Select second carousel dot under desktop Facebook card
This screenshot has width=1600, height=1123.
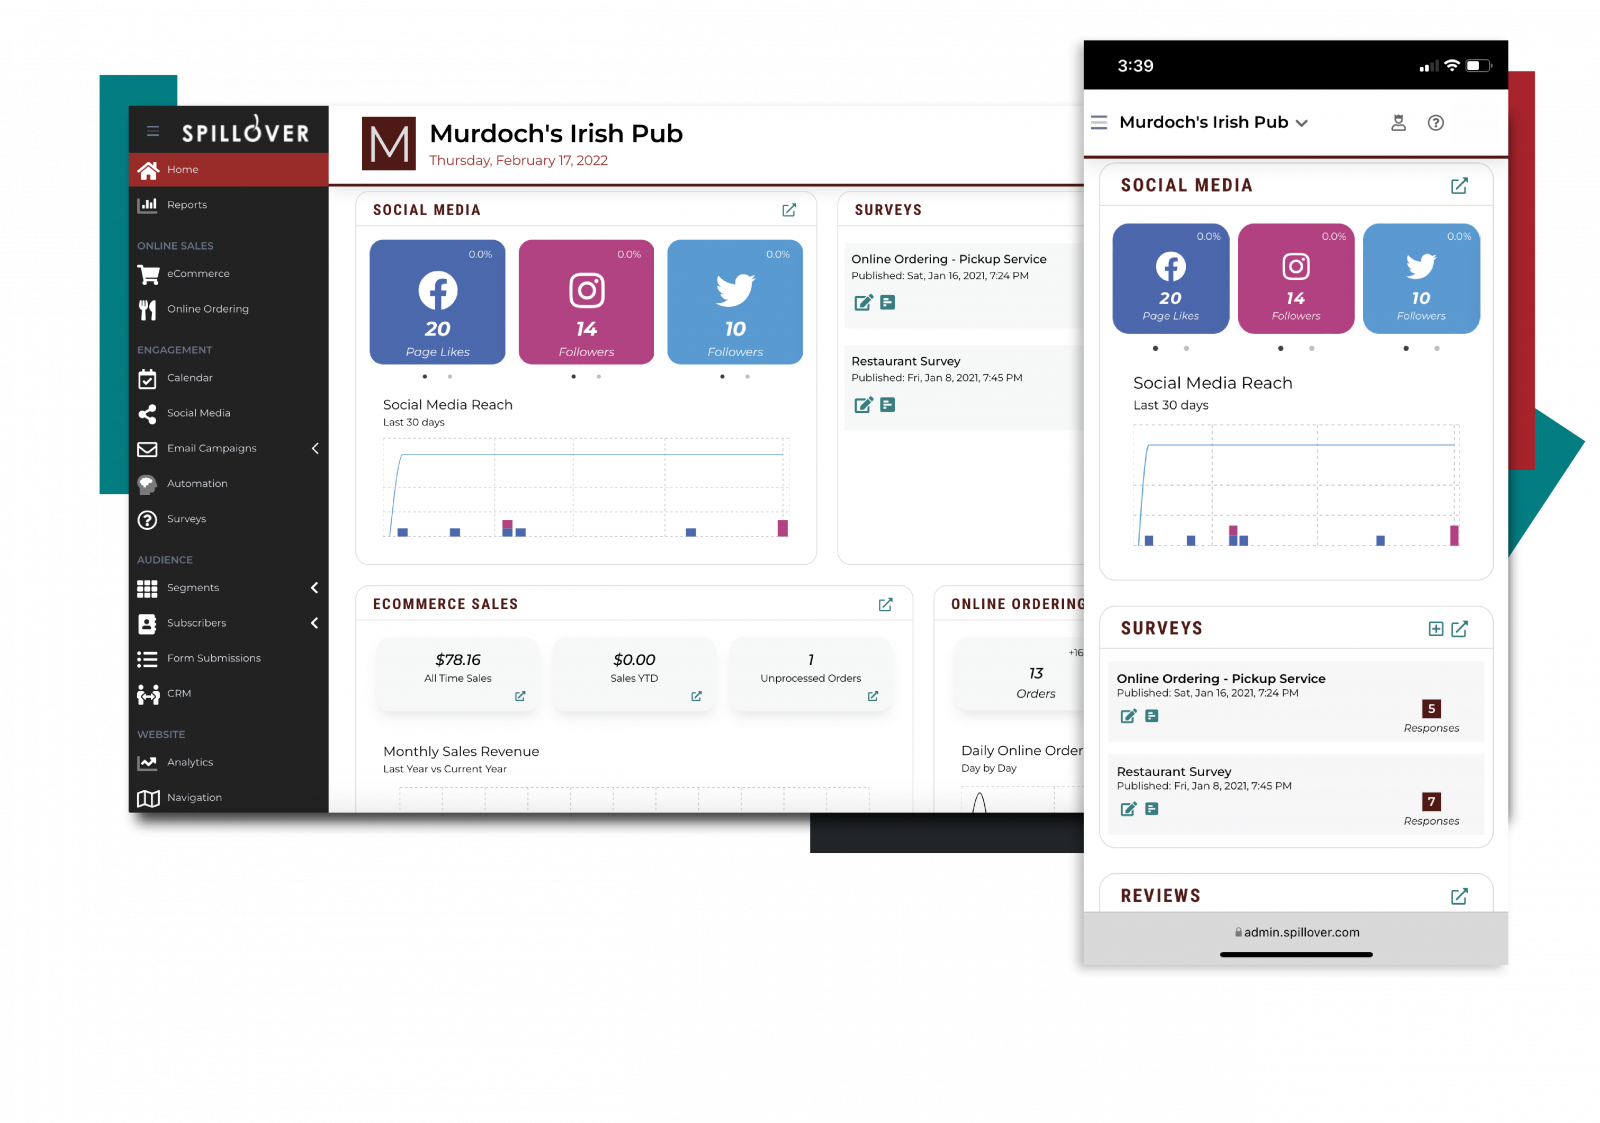450,377
